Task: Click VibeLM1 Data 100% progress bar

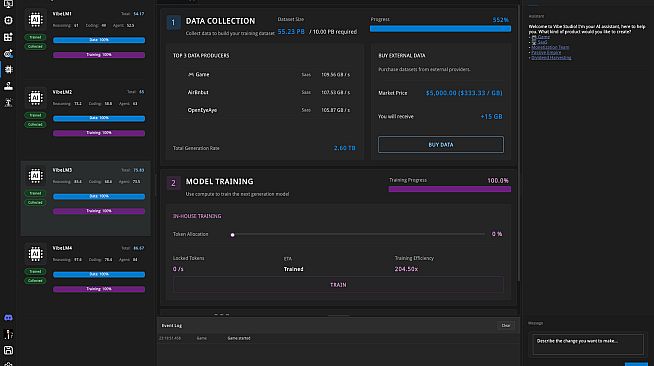Action: (99, 40)
